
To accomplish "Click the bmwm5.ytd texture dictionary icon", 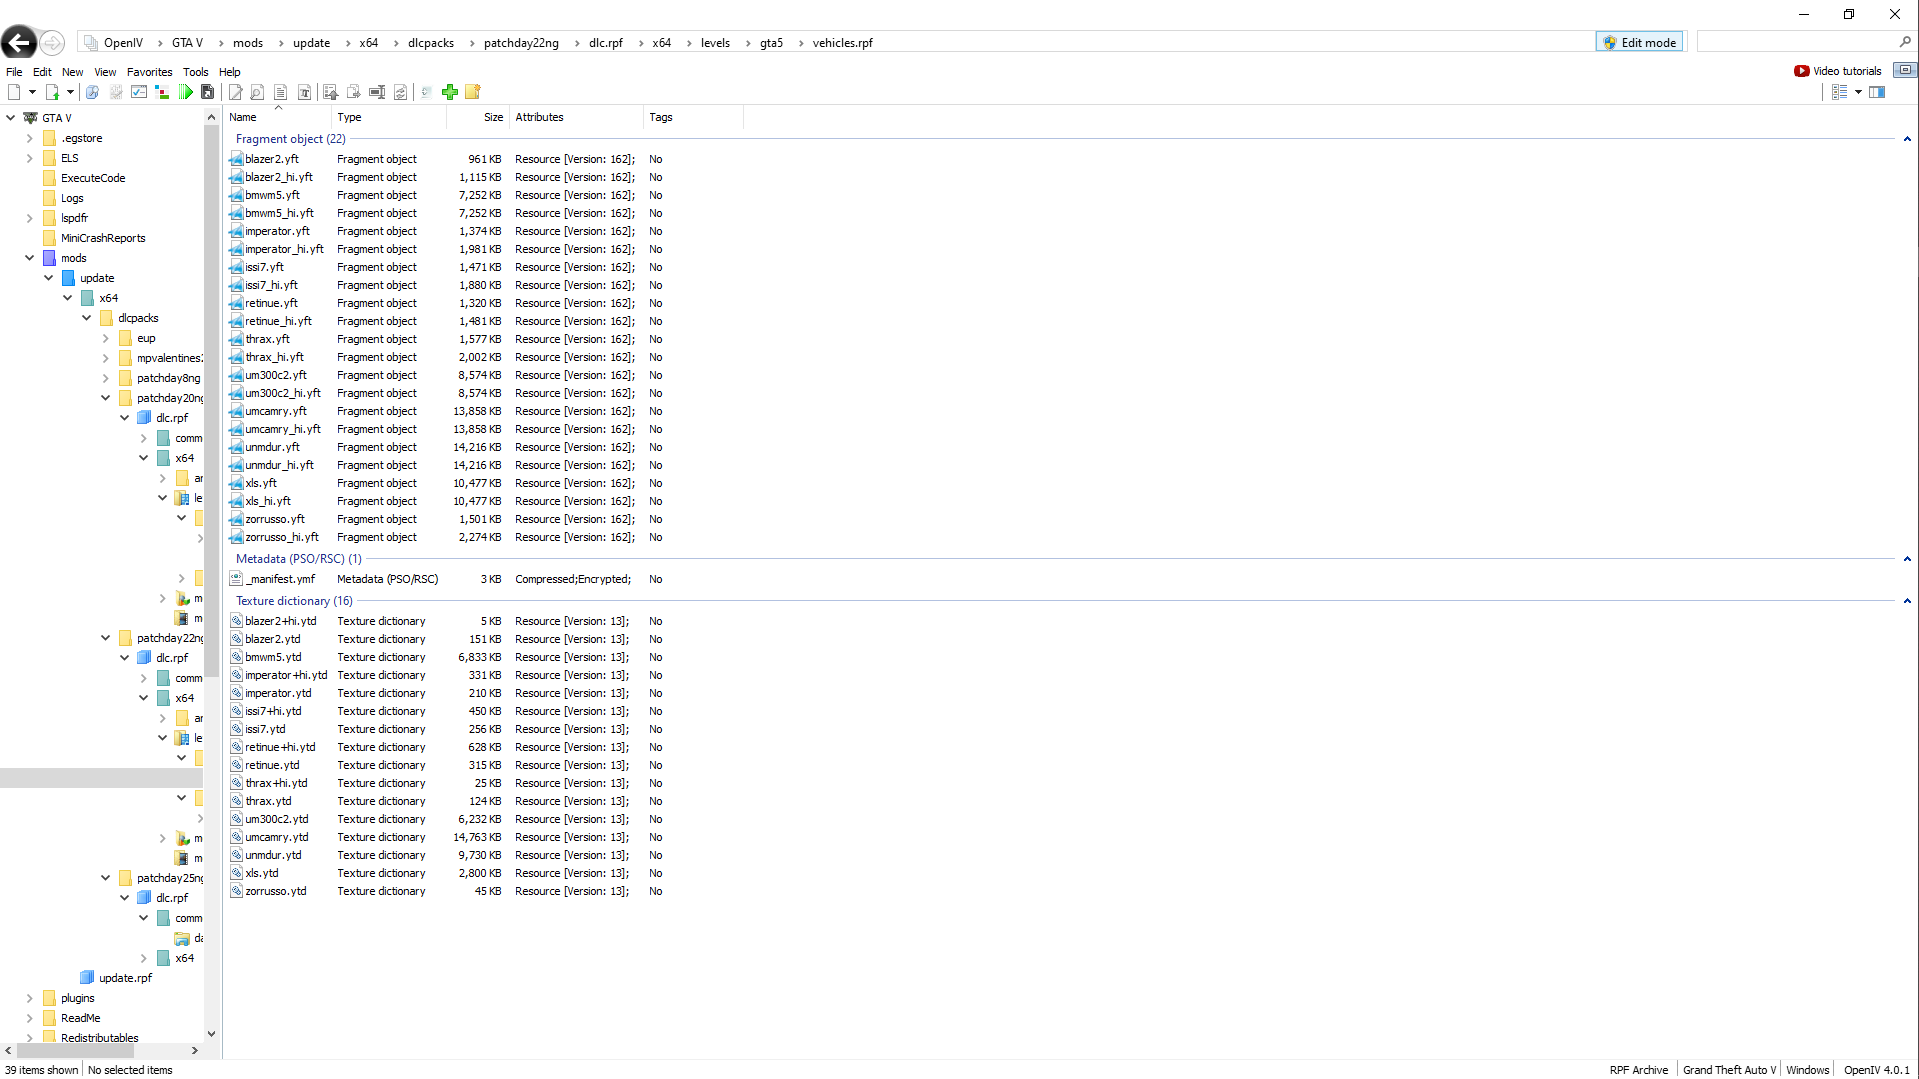I will (236, 657).
